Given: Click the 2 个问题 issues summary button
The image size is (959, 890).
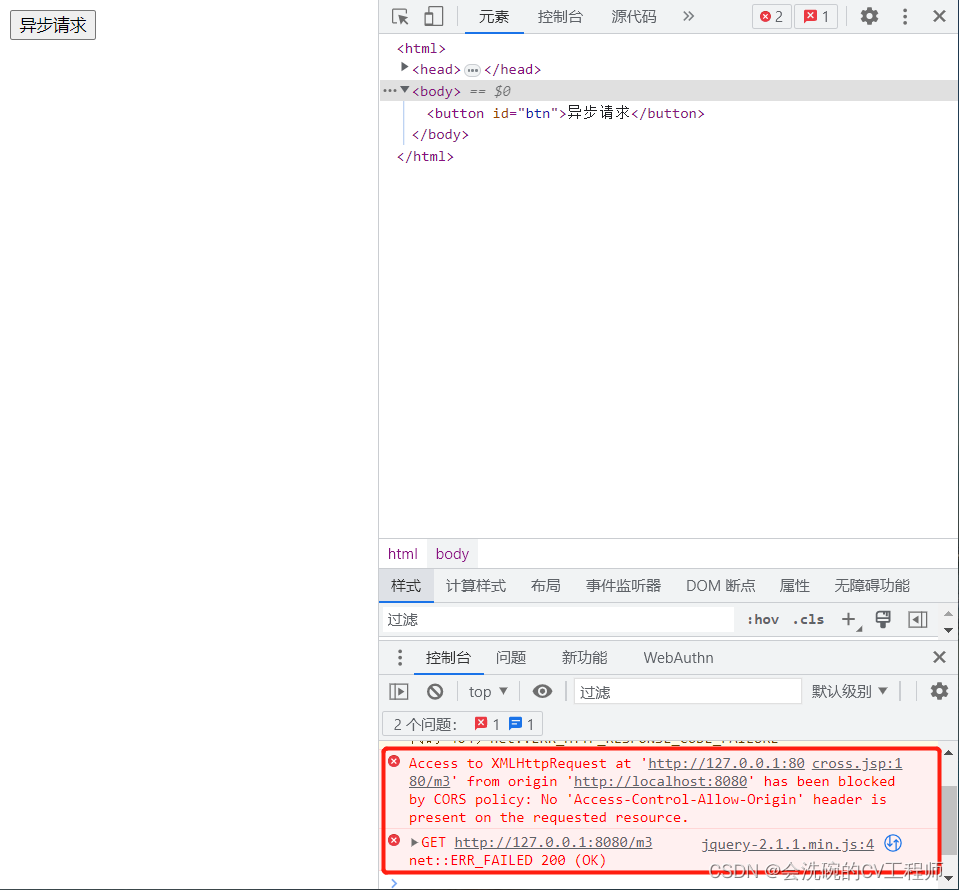Looking at the screenshot, I should pos(462,724).
